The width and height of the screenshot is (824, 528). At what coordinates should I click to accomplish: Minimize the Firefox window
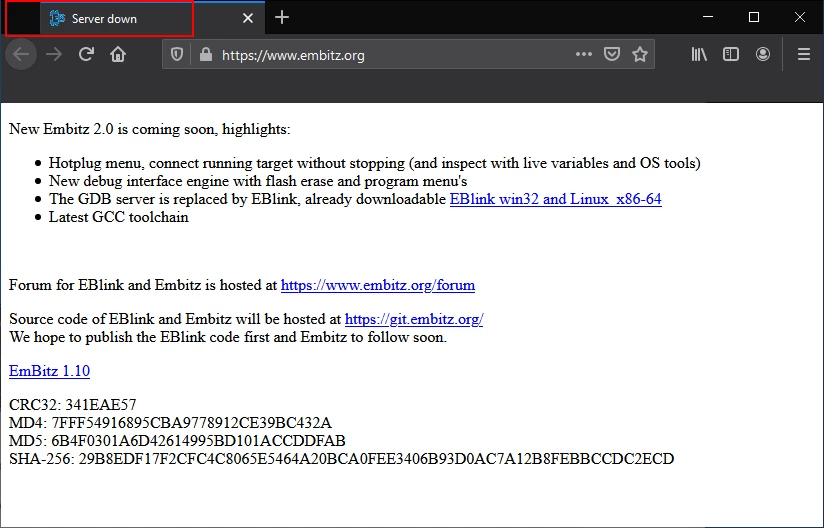[708, 17]
